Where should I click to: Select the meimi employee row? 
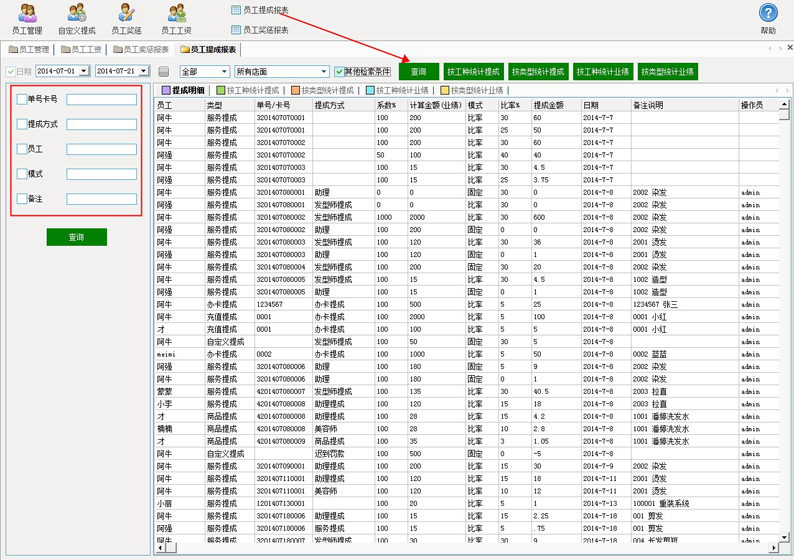coord(467,354)
